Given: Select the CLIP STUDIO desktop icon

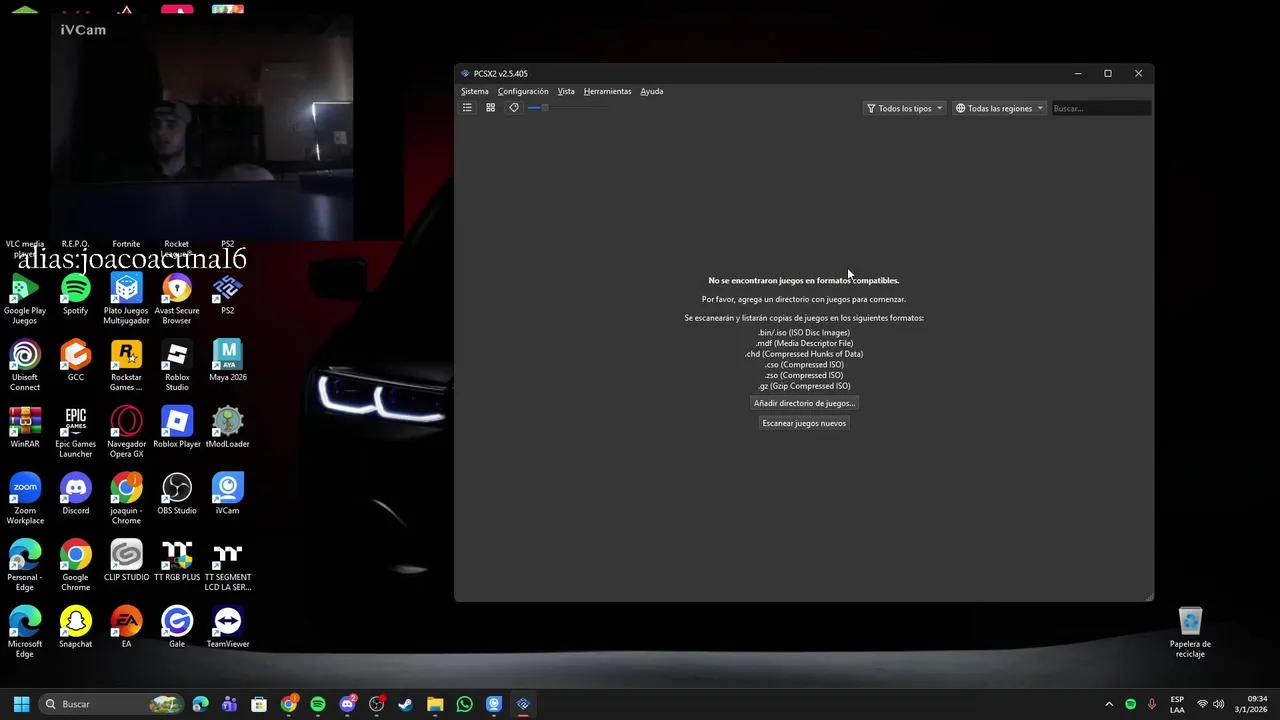Looking at the screenshot, I should click(x=126, y=561).
